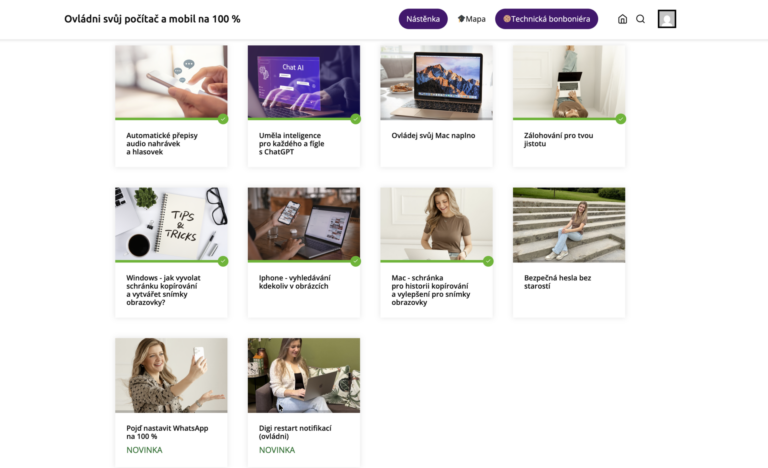This screenshot has height=468, width=768.
Task: Open the user profile avatar
Action: point(667,19)
